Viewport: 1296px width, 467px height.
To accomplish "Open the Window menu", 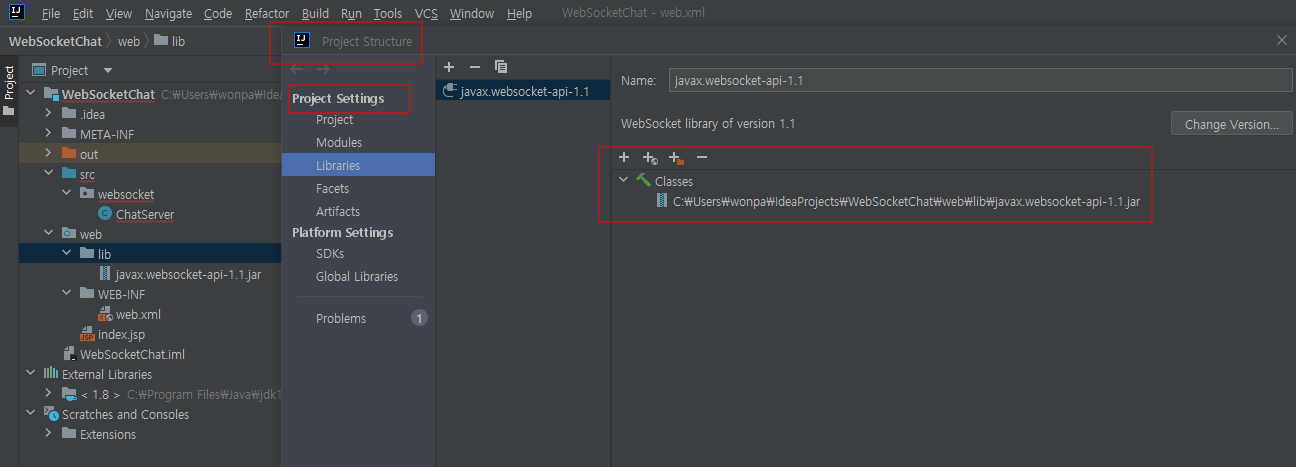I will (472, 14).
